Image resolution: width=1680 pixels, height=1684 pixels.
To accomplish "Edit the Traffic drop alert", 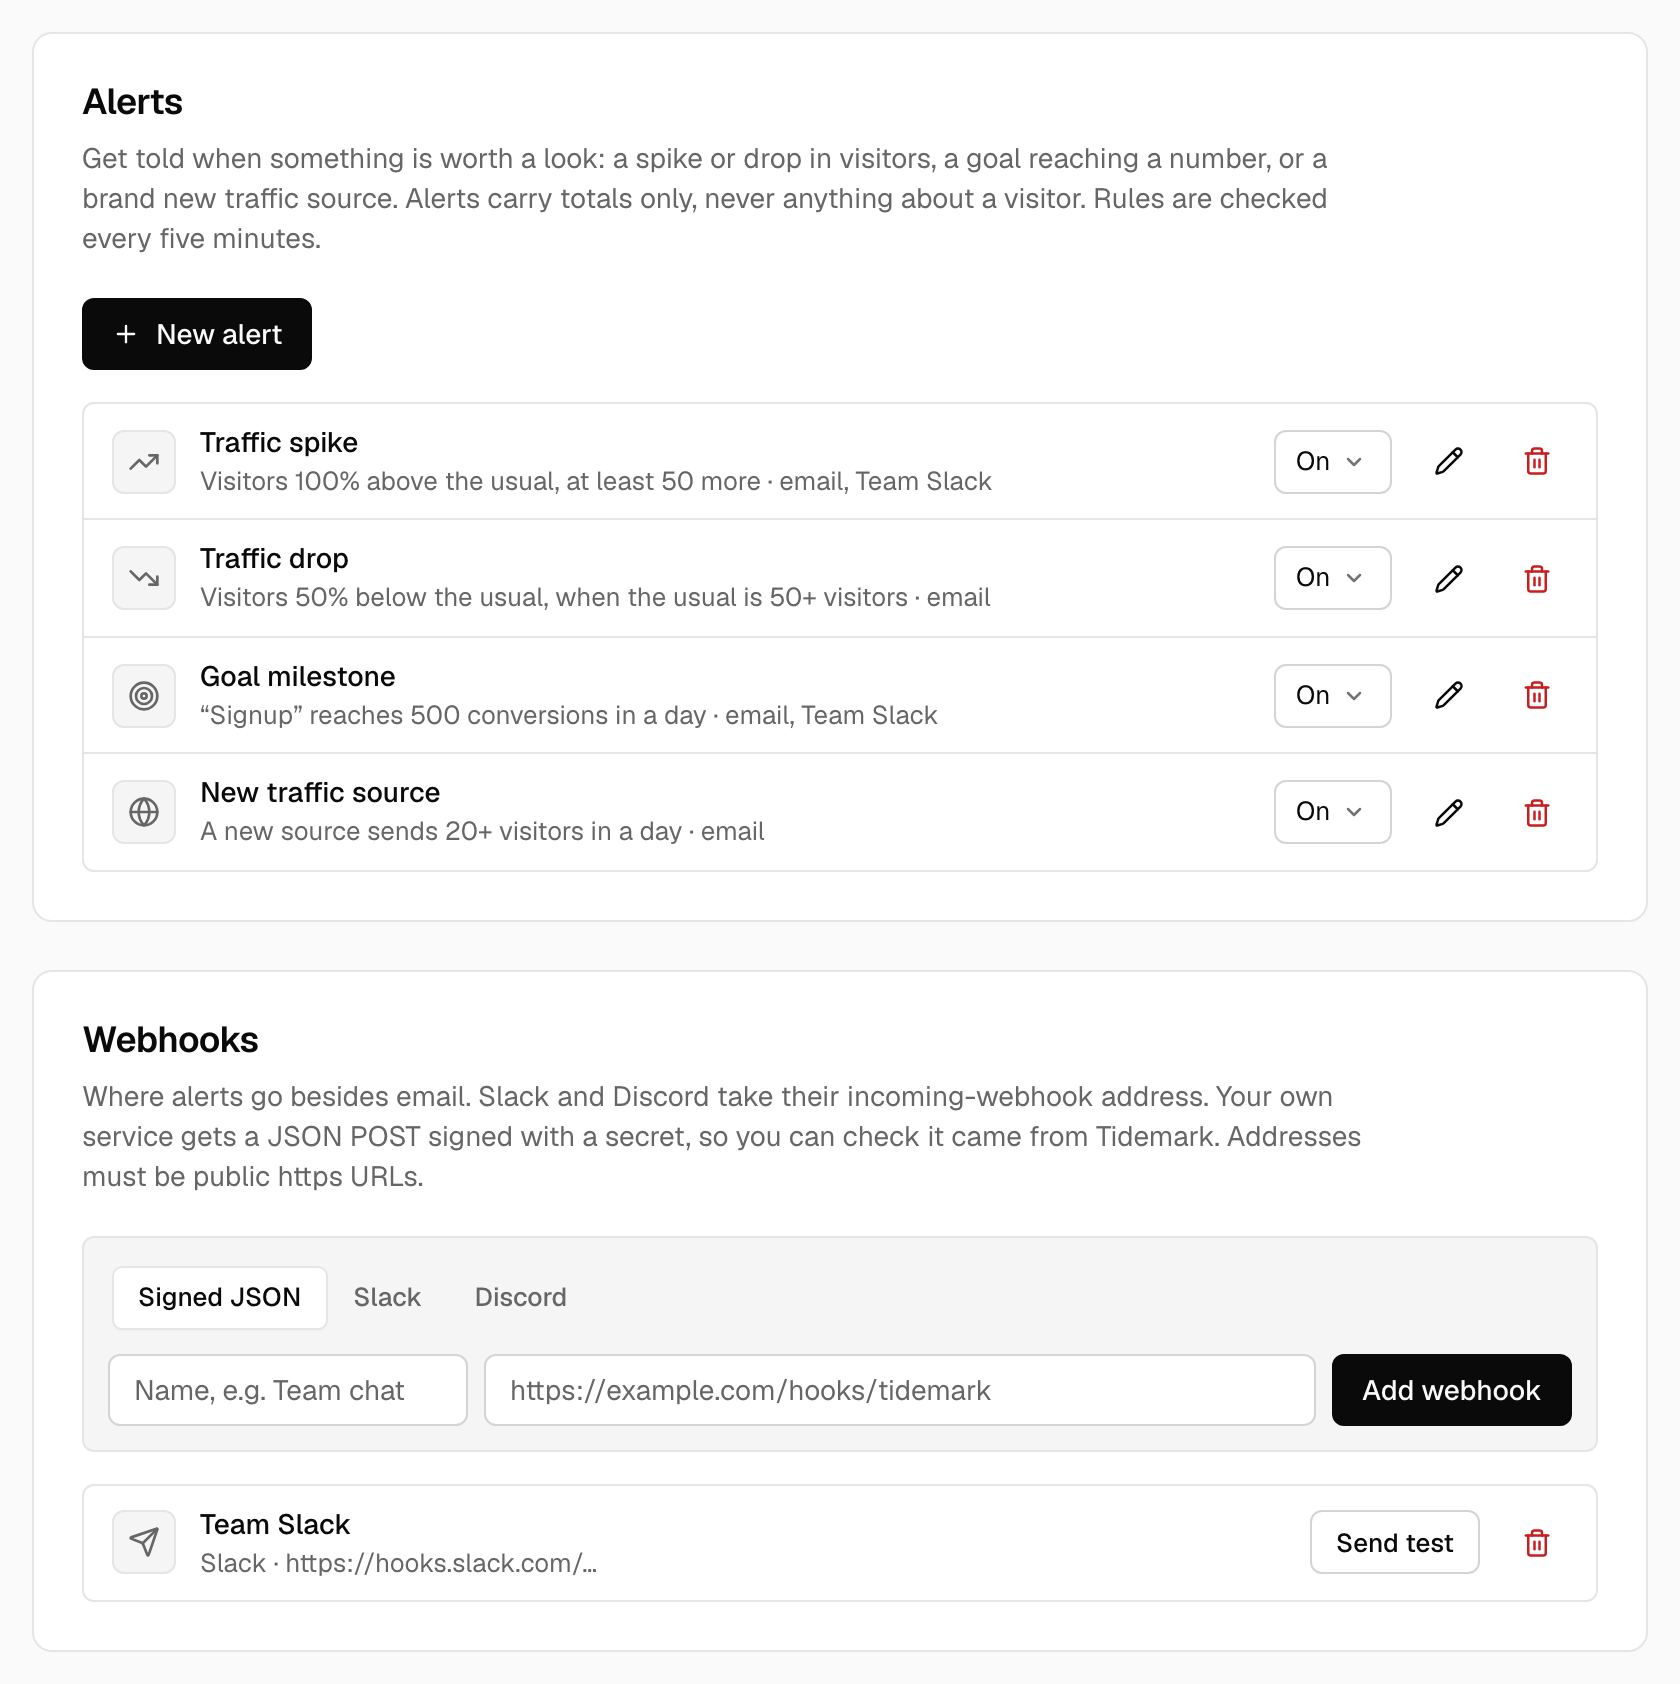I will (1449, 578).
